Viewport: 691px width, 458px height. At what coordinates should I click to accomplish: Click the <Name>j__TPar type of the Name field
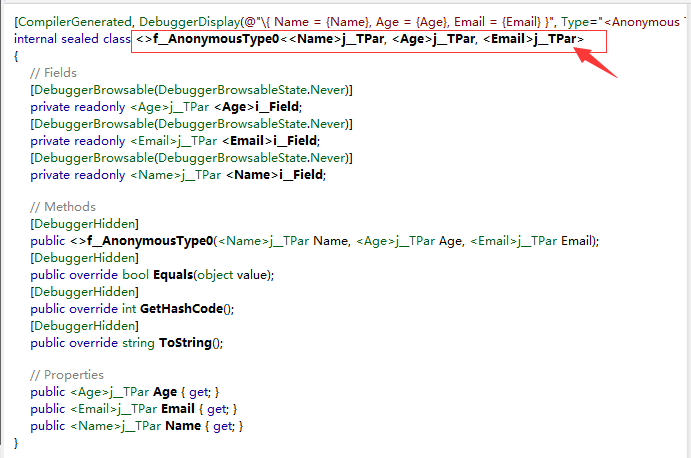pyautogui.click(x=175, y=175)
